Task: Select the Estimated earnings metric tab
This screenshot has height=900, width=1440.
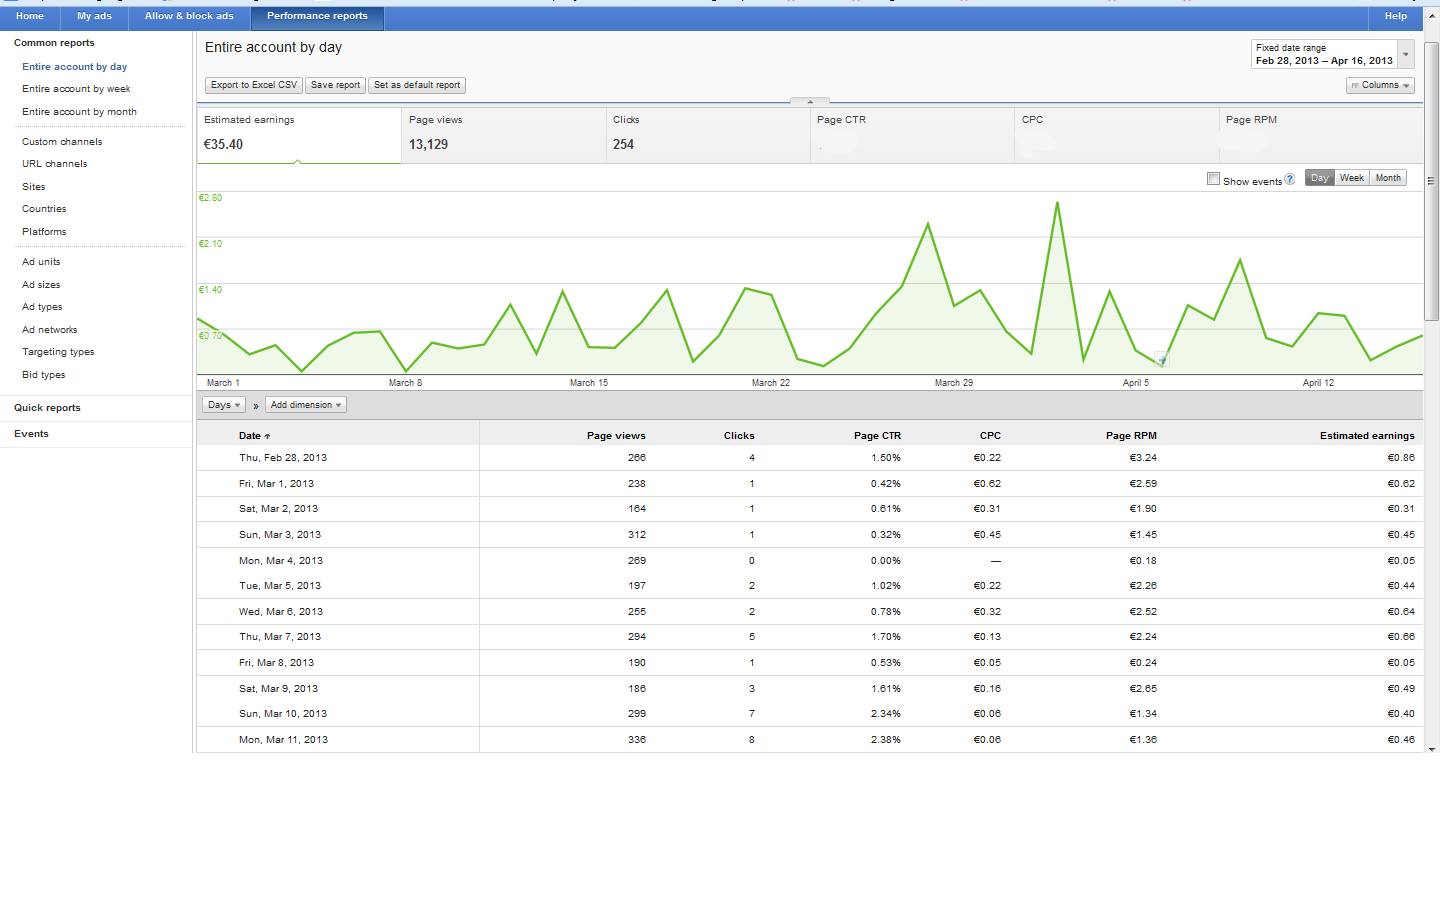Action: pos(298,135)
